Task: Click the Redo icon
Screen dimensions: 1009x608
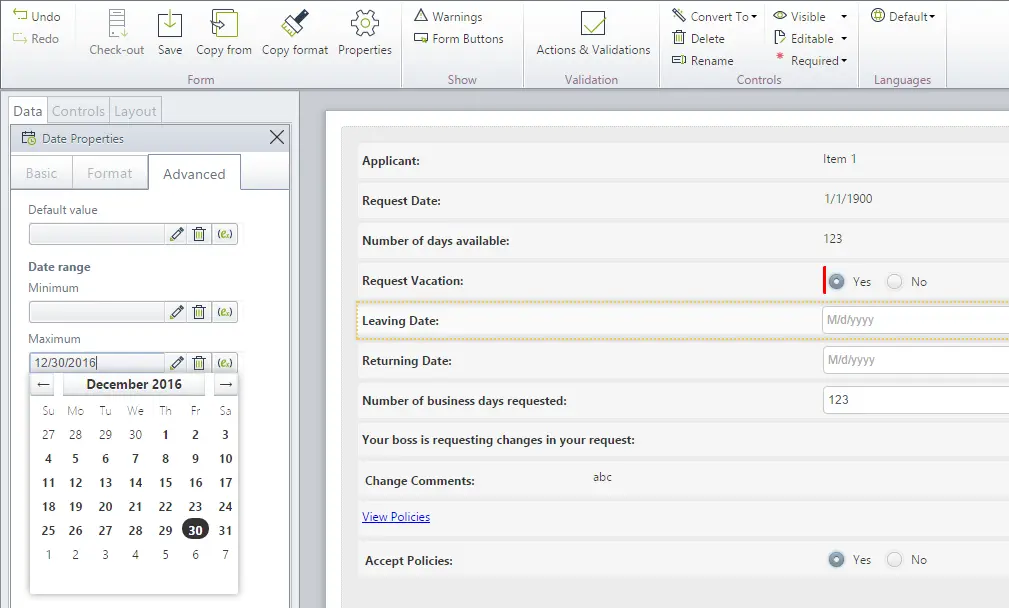Action: (20, 38)
